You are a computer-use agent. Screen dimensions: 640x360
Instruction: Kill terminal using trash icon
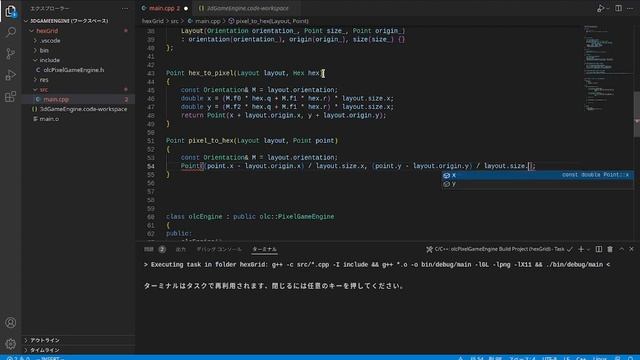[x=610, y=249]
